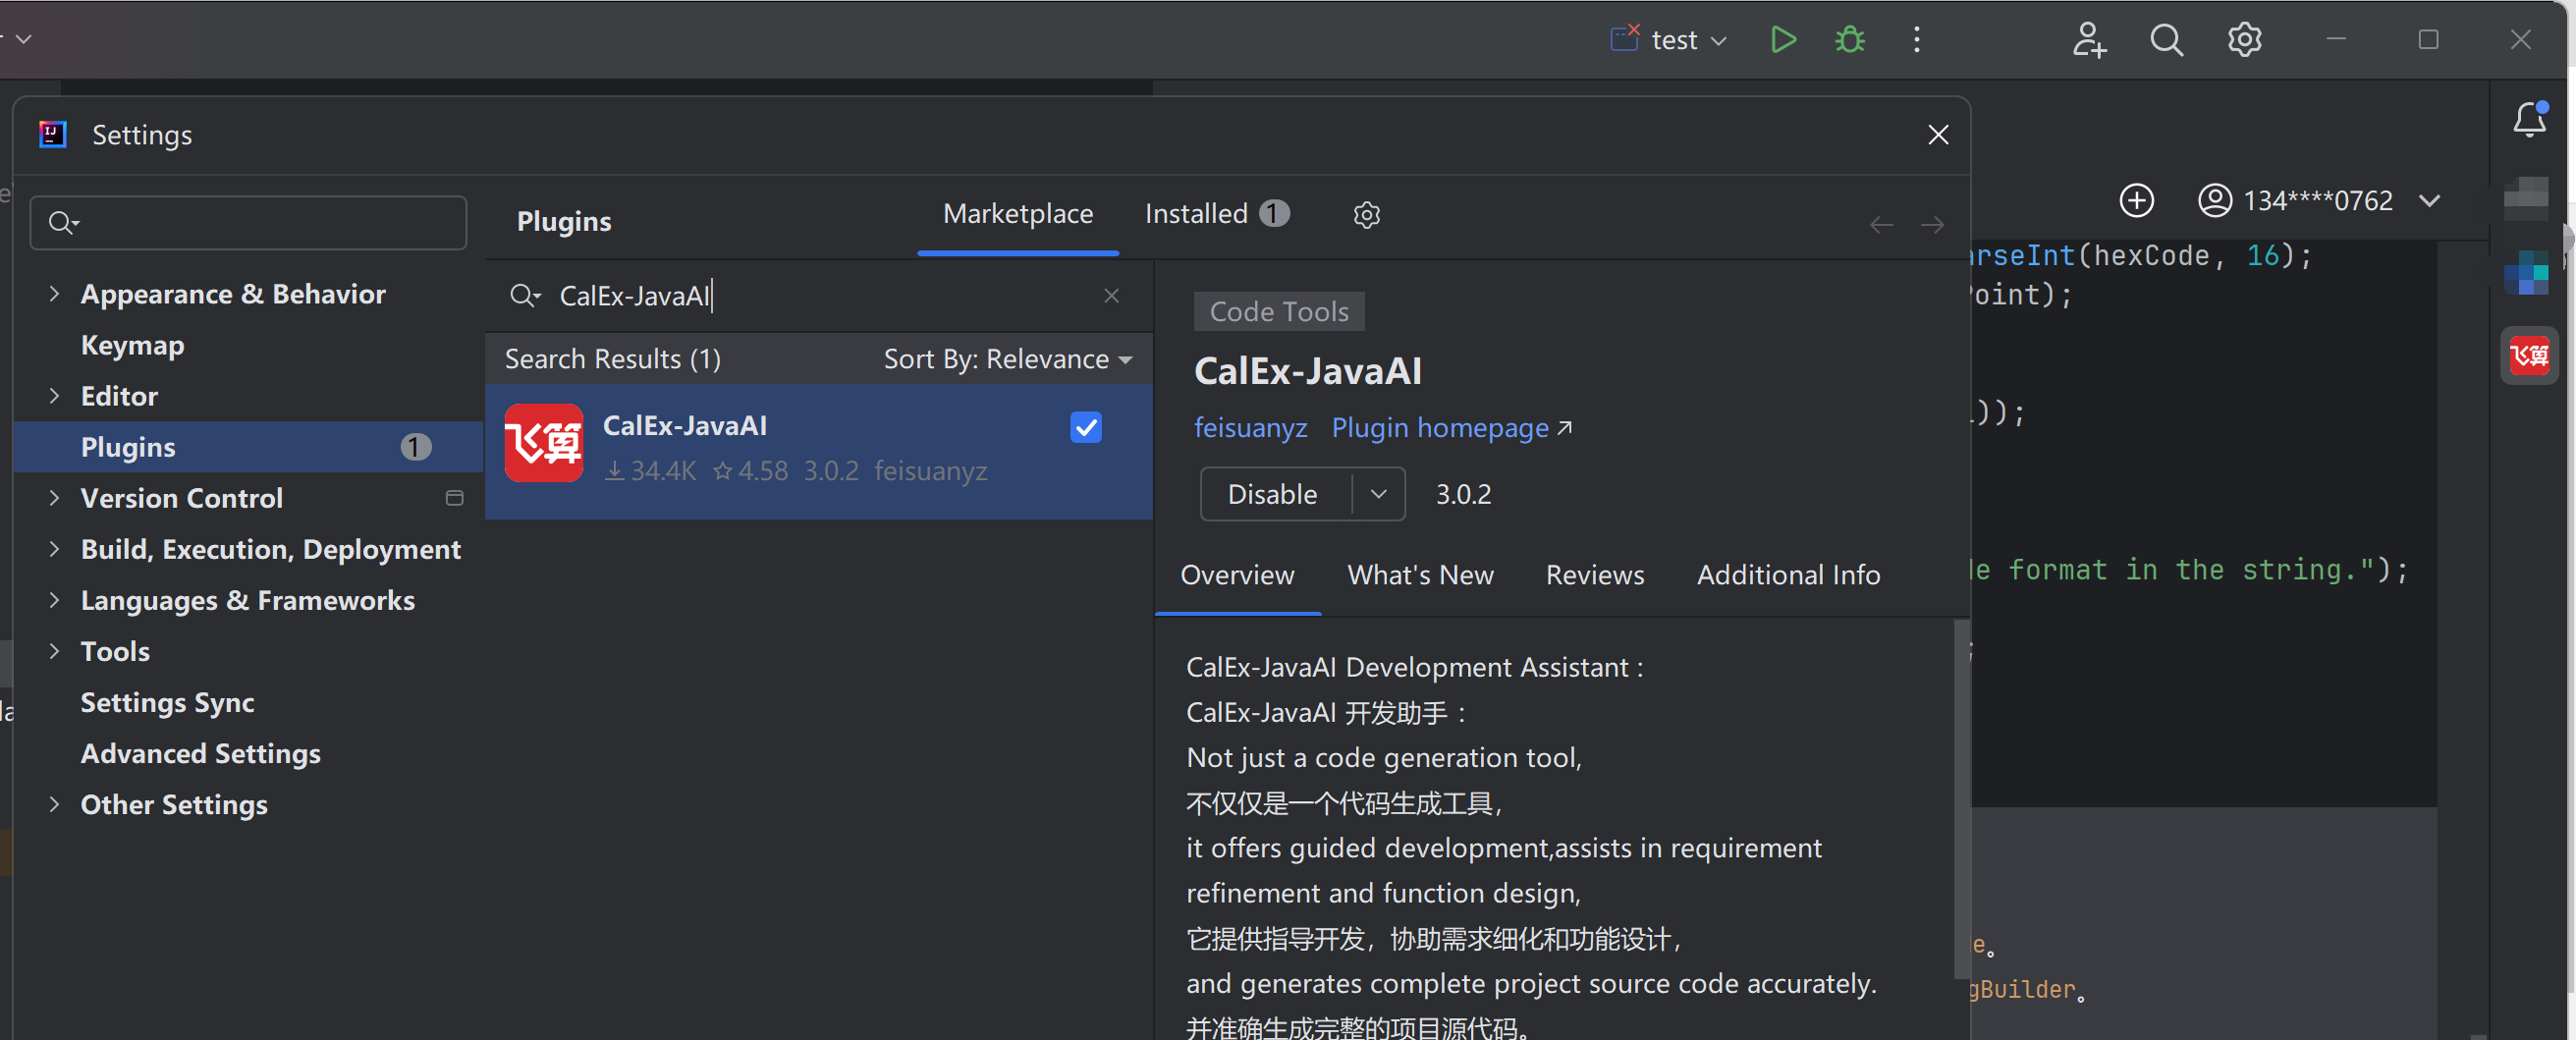Open the notifications bell icon
The width and height of the screenshot is (2576, 1040).
(2529, 120)
